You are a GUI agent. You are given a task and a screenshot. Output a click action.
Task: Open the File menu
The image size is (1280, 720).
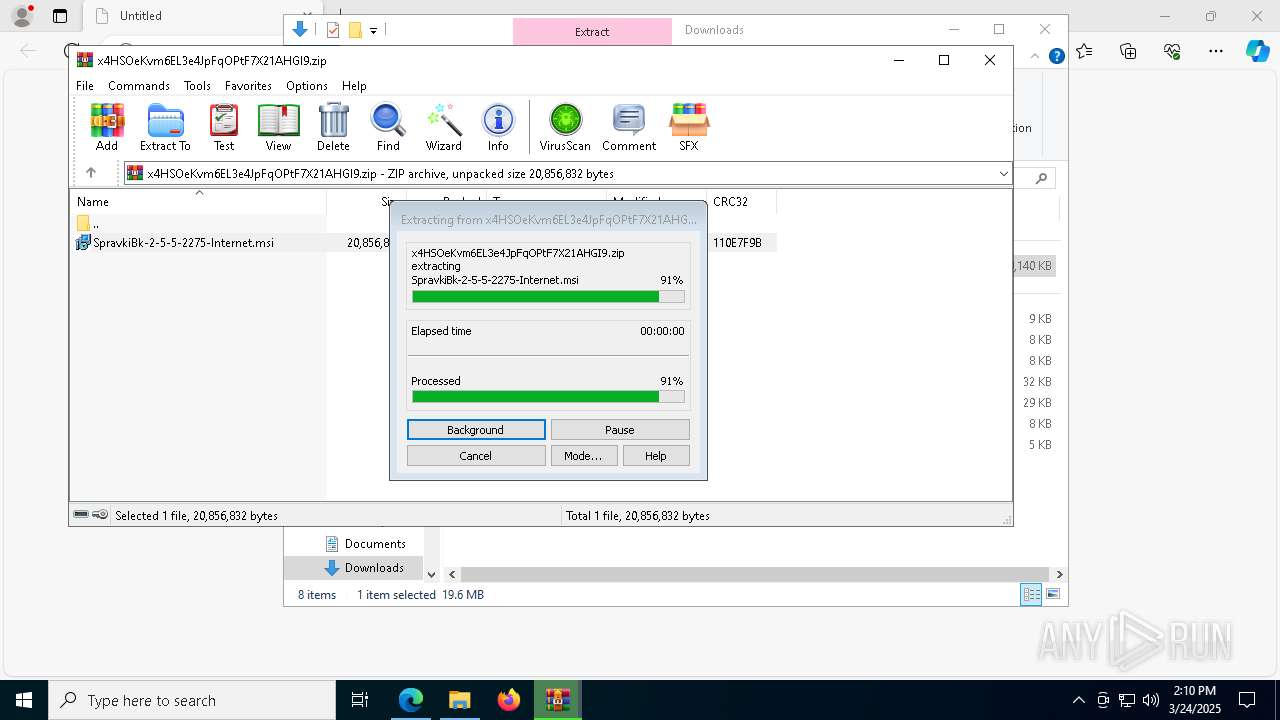click(85, 86)
